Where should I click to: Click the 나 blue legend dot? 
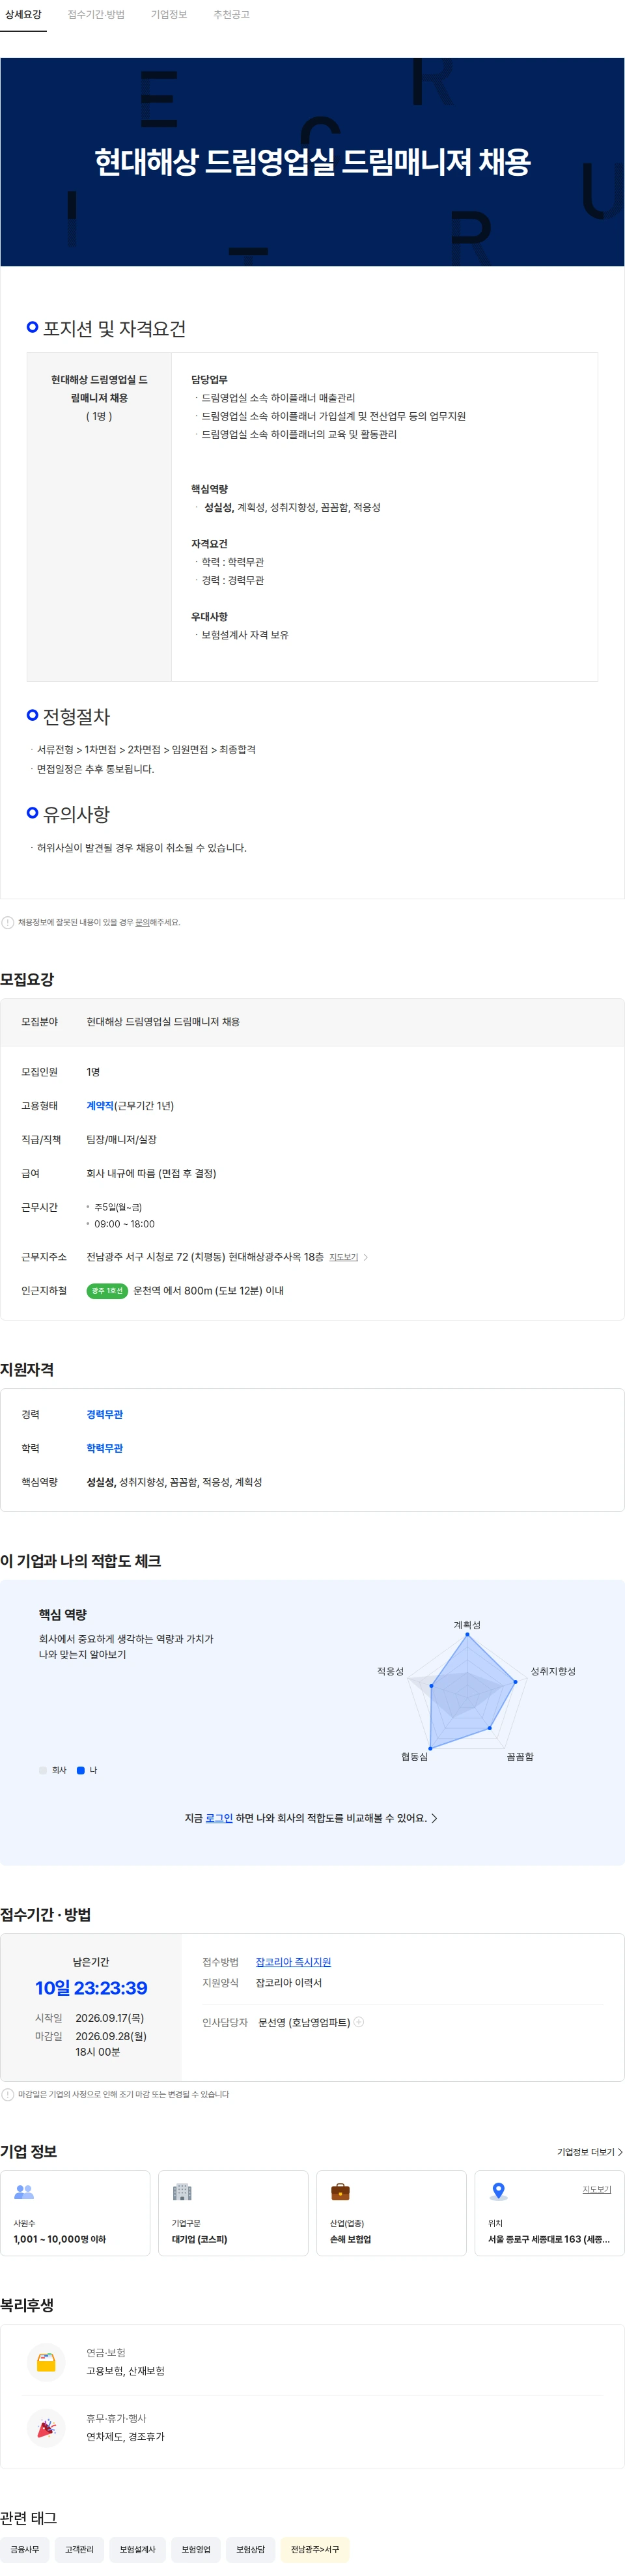click(x=81, y=1770)
